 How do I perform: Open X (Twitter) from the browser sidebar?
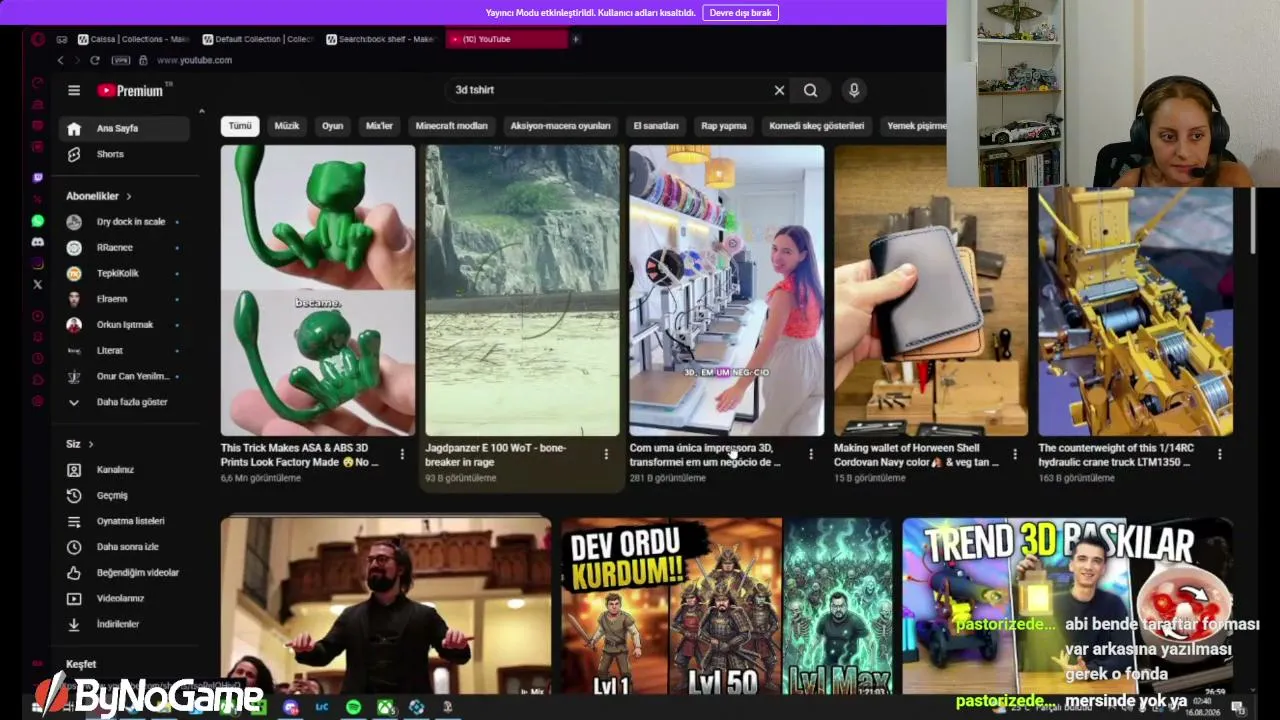tap(38, 284)
